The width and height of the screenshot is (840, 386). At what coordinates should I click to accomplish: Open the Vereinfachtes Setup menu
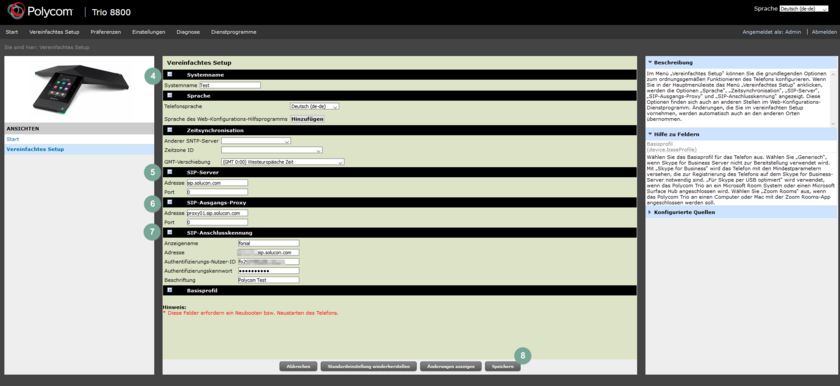click(x=54, y=32)
